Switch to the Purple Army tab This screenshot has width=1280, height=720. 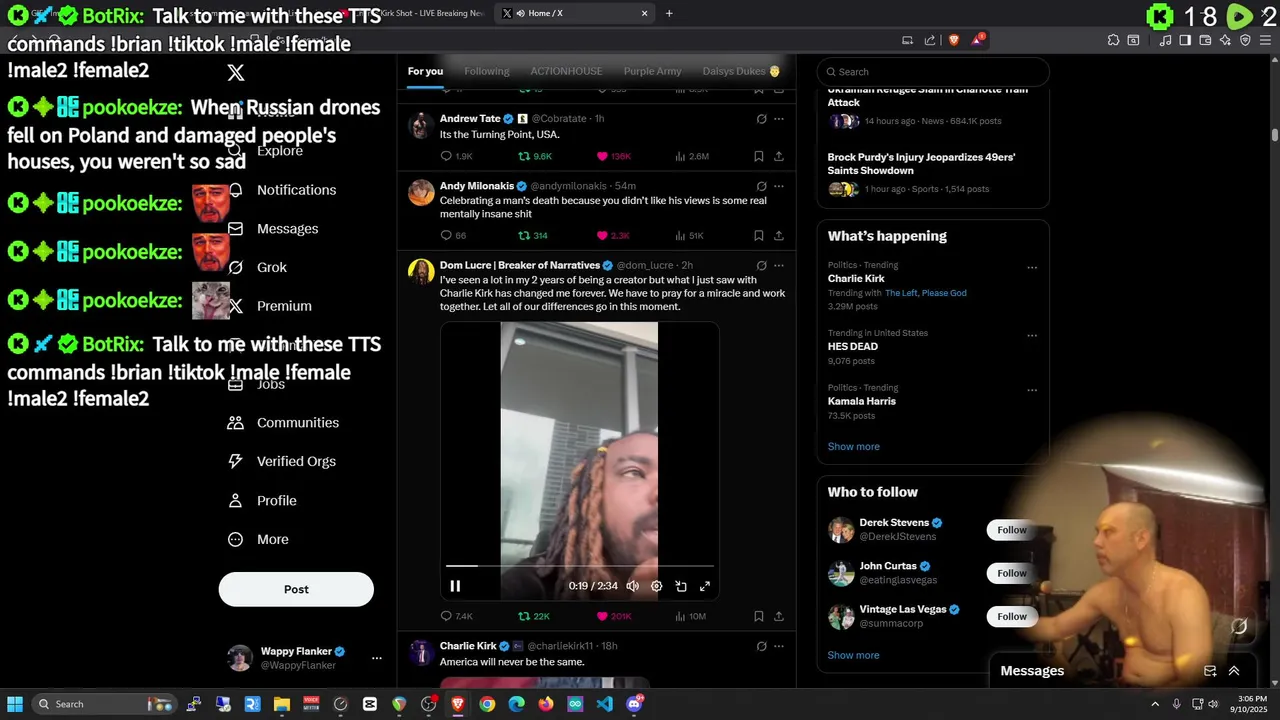pyautogui.click(x=652, y=71)
